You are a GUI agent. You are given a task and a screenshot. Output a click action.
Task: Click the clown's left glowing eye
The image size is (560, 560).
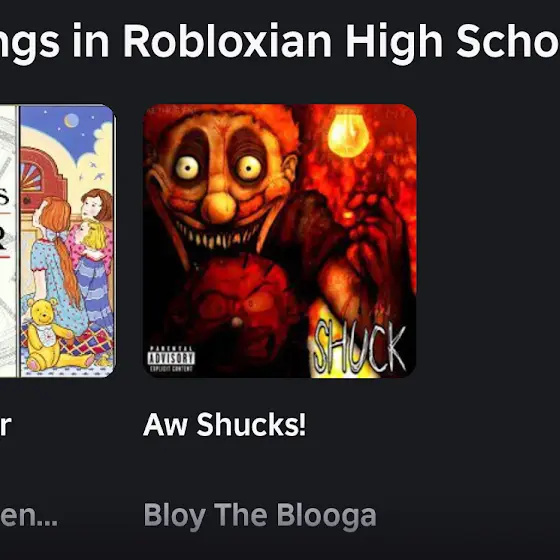point(186,168)
